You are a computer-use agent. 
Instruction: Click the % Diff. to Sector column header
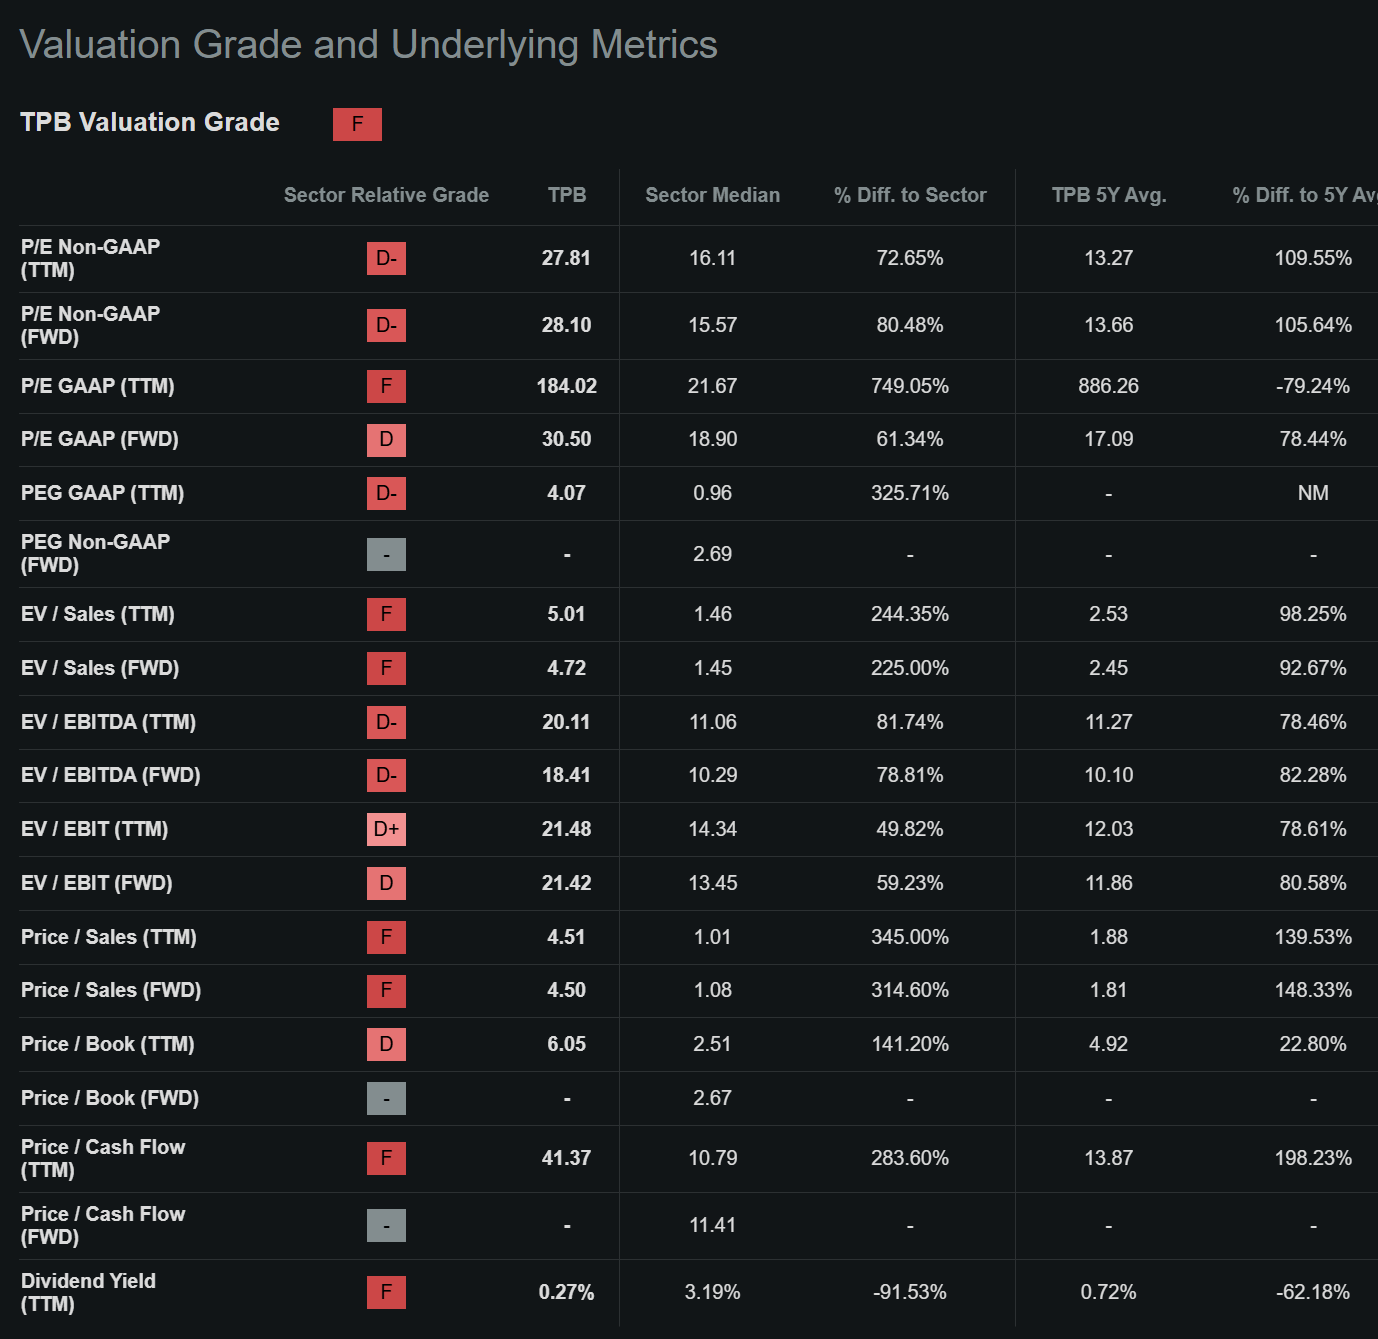910,195
